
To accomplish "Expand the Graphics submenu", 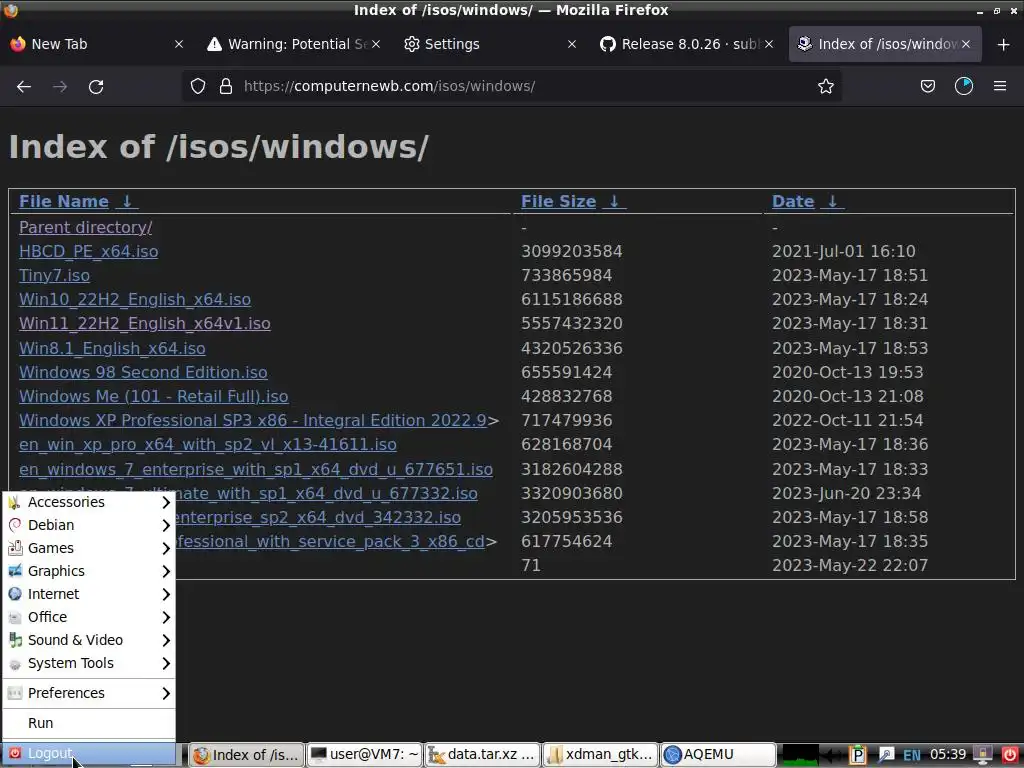I will coord(89,571).
